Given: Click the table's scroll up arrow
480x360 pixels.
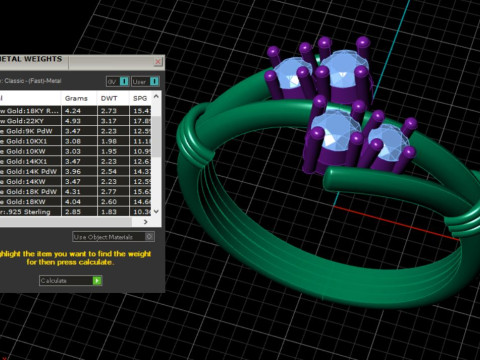Looking at the screenshot, I should 156,96.
